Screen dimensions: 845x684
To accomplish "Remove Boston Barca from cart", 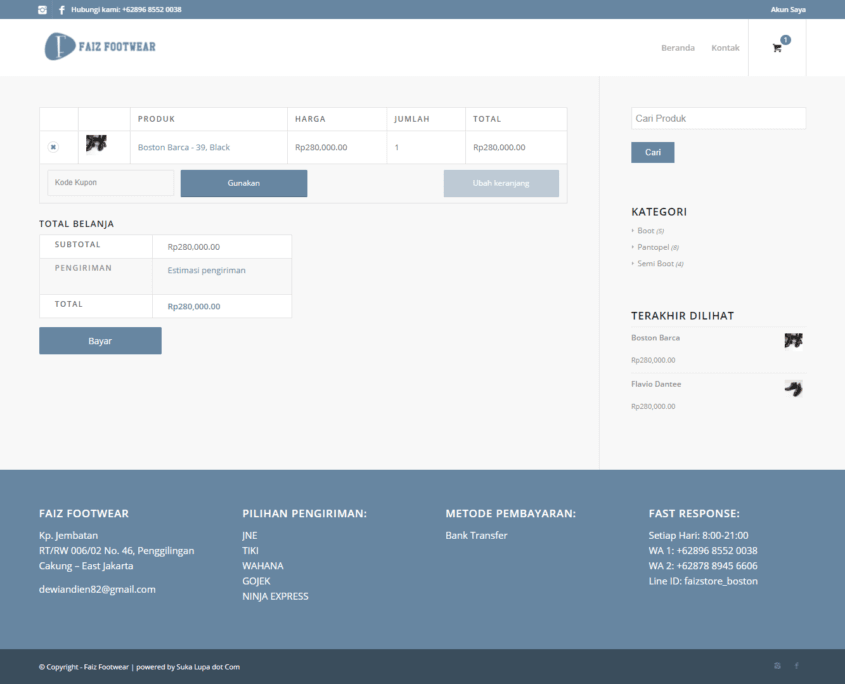I will tap(53, 147).
